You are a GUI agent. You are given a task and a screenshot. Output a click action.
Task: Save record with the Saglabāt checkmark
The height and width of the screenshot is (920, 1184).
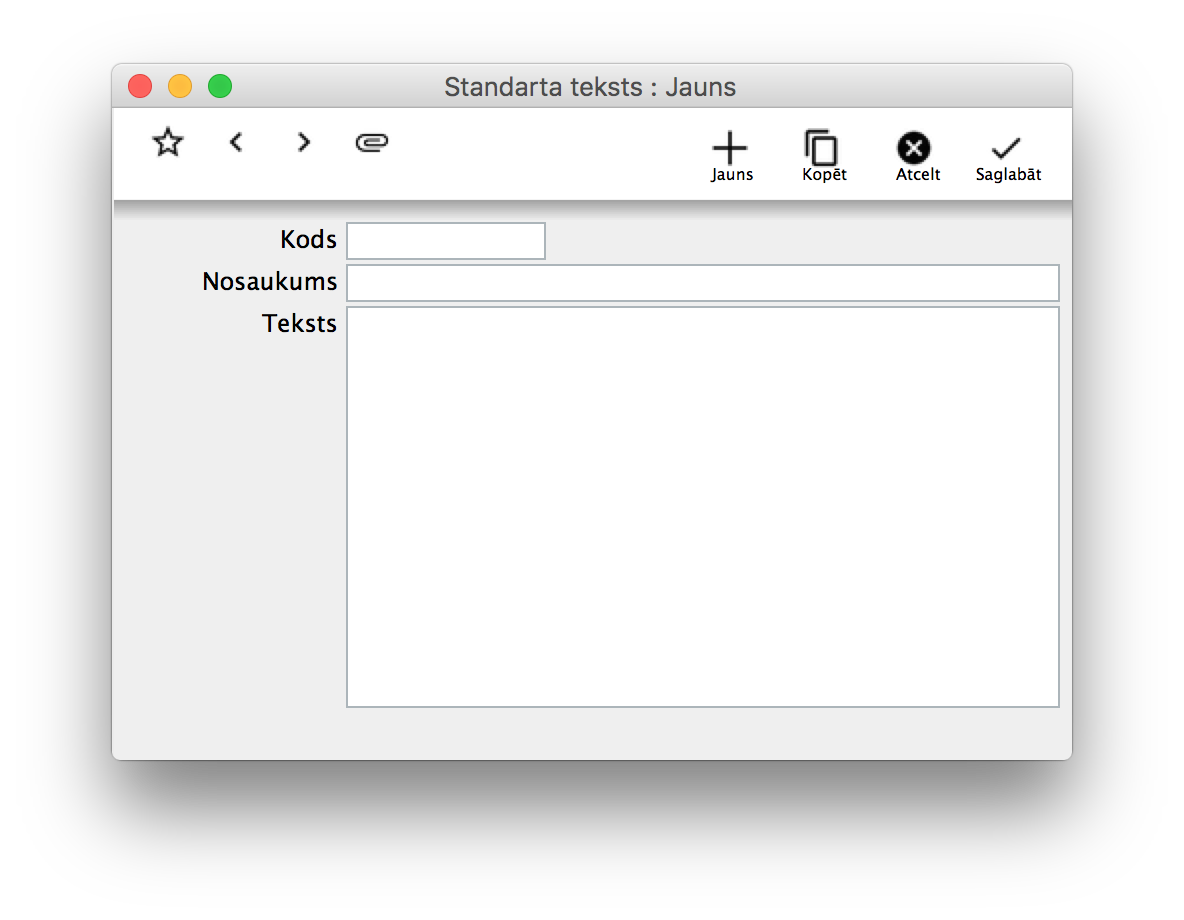pyautogui.click(x=1006, y=148)
